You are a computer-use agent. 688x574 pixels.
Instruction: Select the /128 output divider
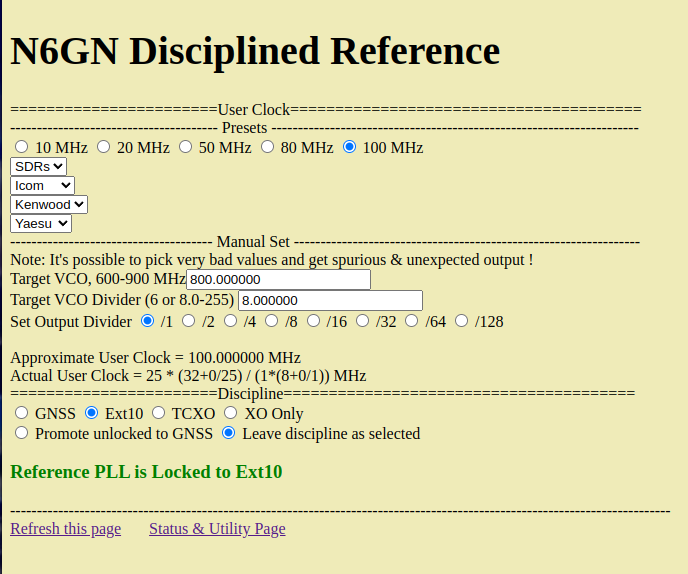(461, 321)
